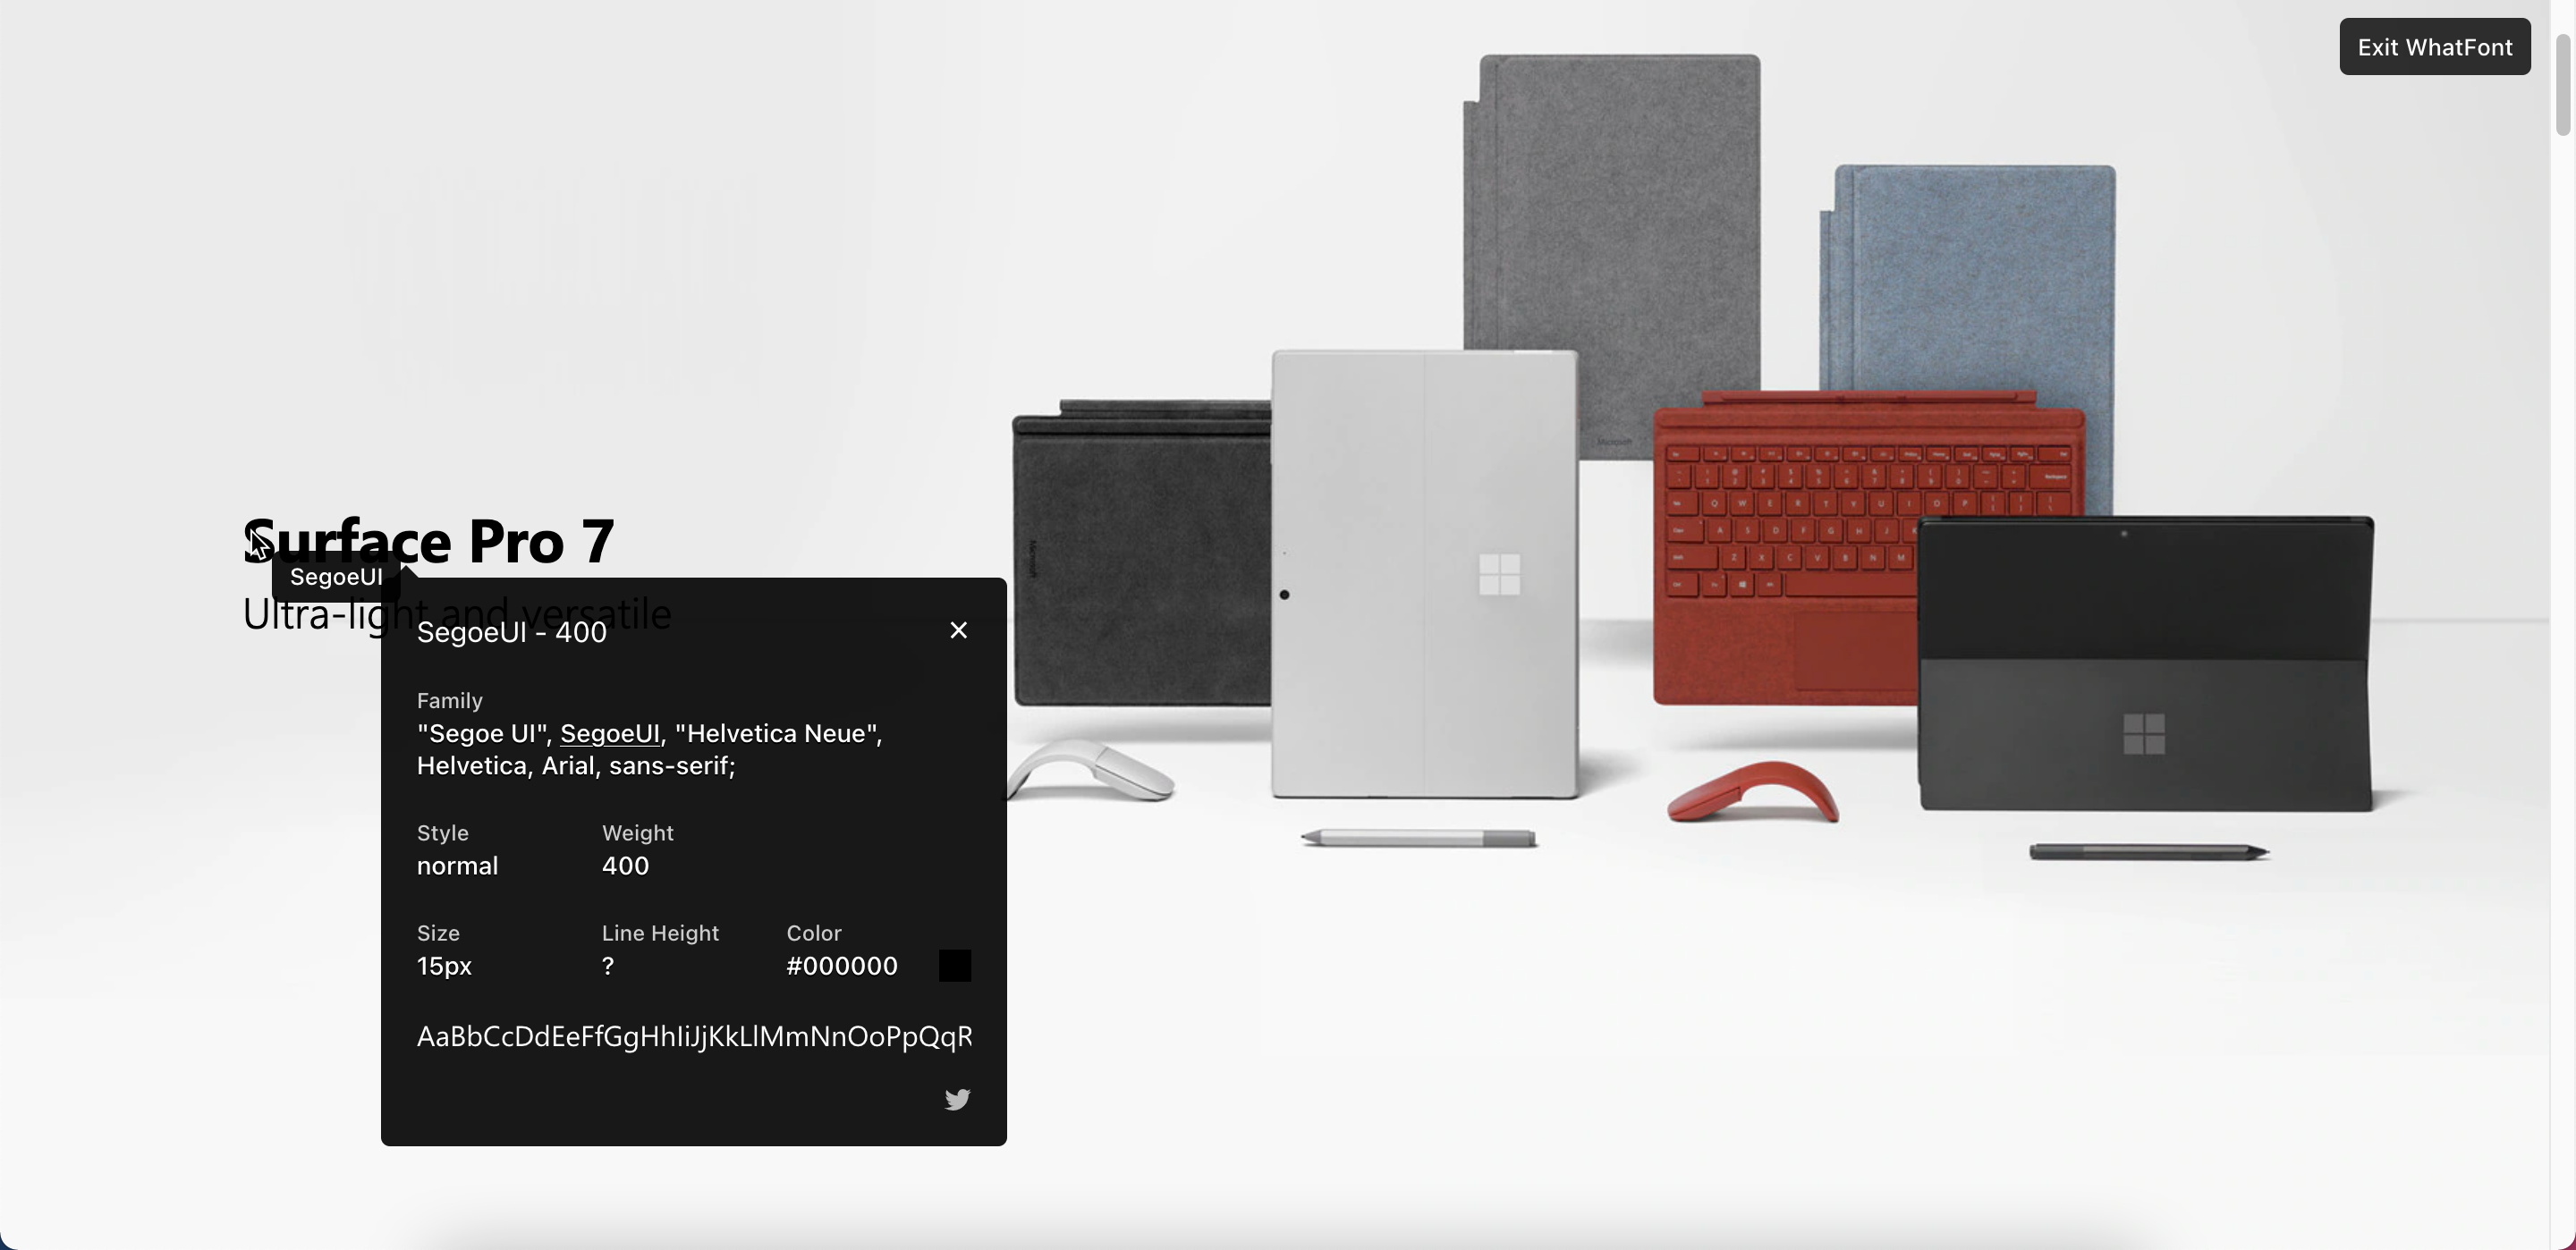Click the style value 'normal'

(x=457, y=866)
